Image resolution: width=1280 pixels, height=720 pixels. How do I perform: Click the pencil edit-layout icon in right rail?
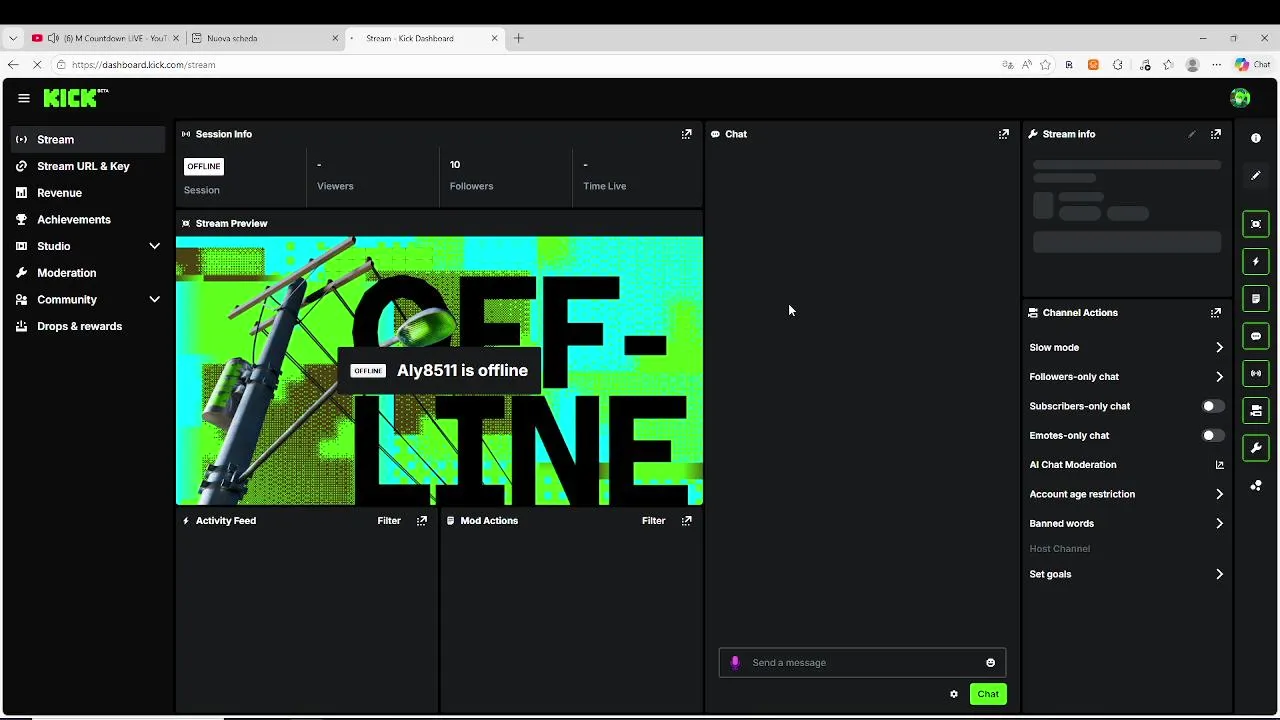pos(1256,176)
